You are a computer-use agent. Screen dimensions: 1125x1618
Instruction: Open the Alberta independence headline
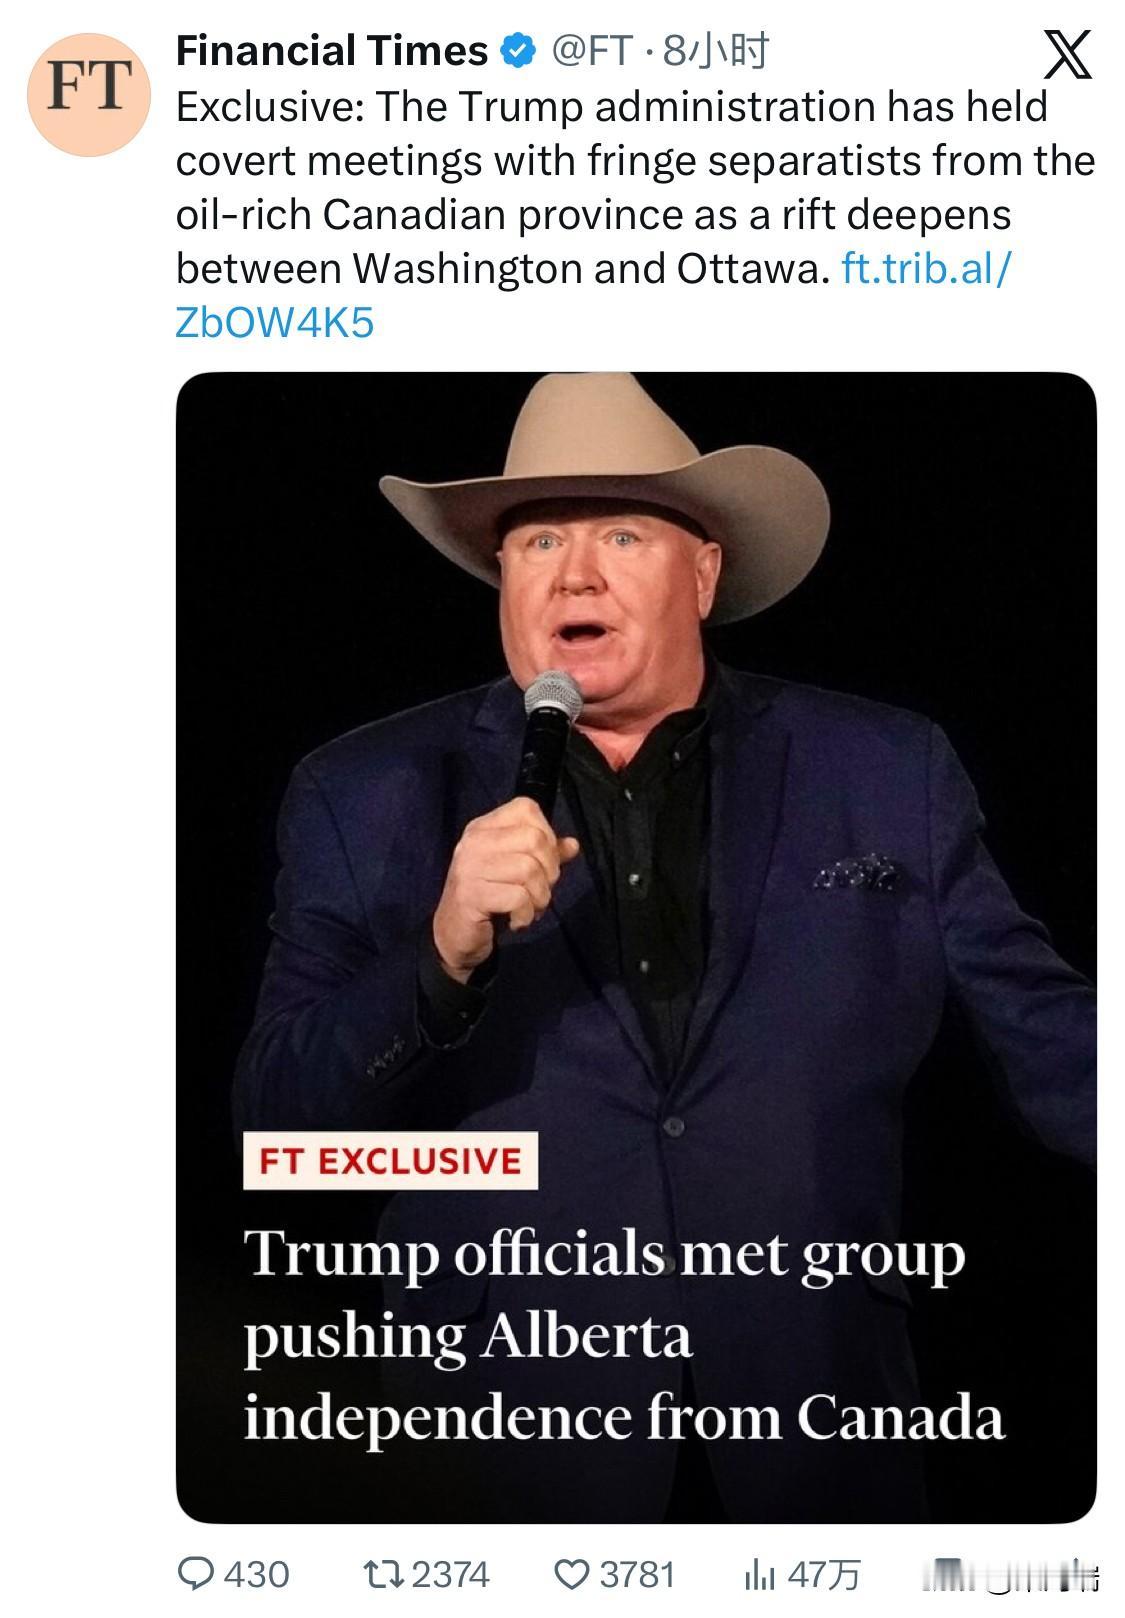[622, 1335]
